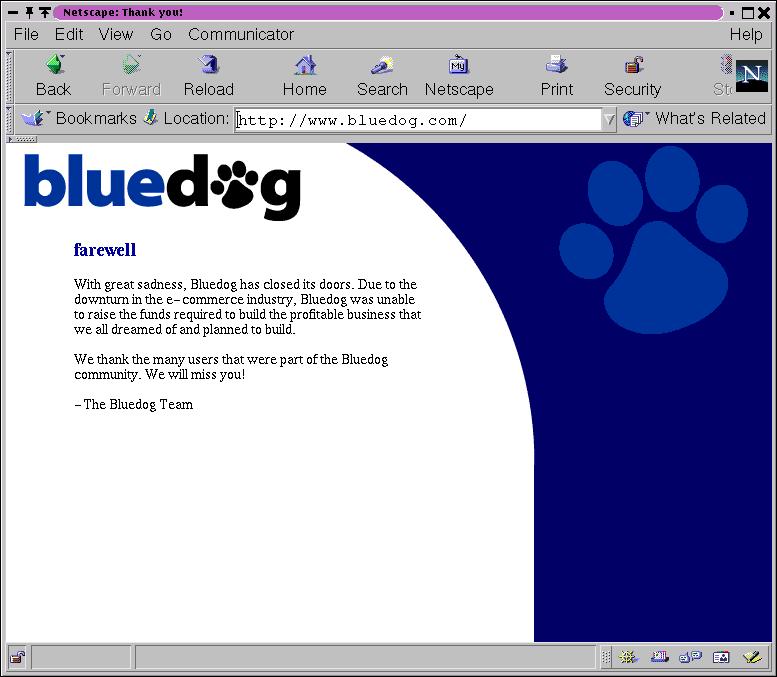The height and width of the screenshot is (677, 777).
Task: Click the component bar grip handle
Action: pos(606,658)
